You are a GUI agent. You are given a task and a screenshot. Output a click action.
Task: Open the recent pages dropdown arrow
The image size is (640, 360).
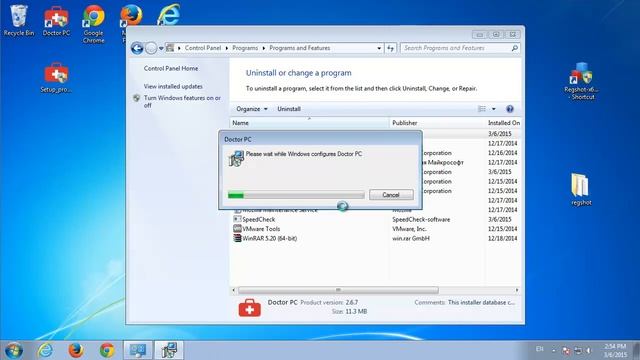(x=161, y=48)
